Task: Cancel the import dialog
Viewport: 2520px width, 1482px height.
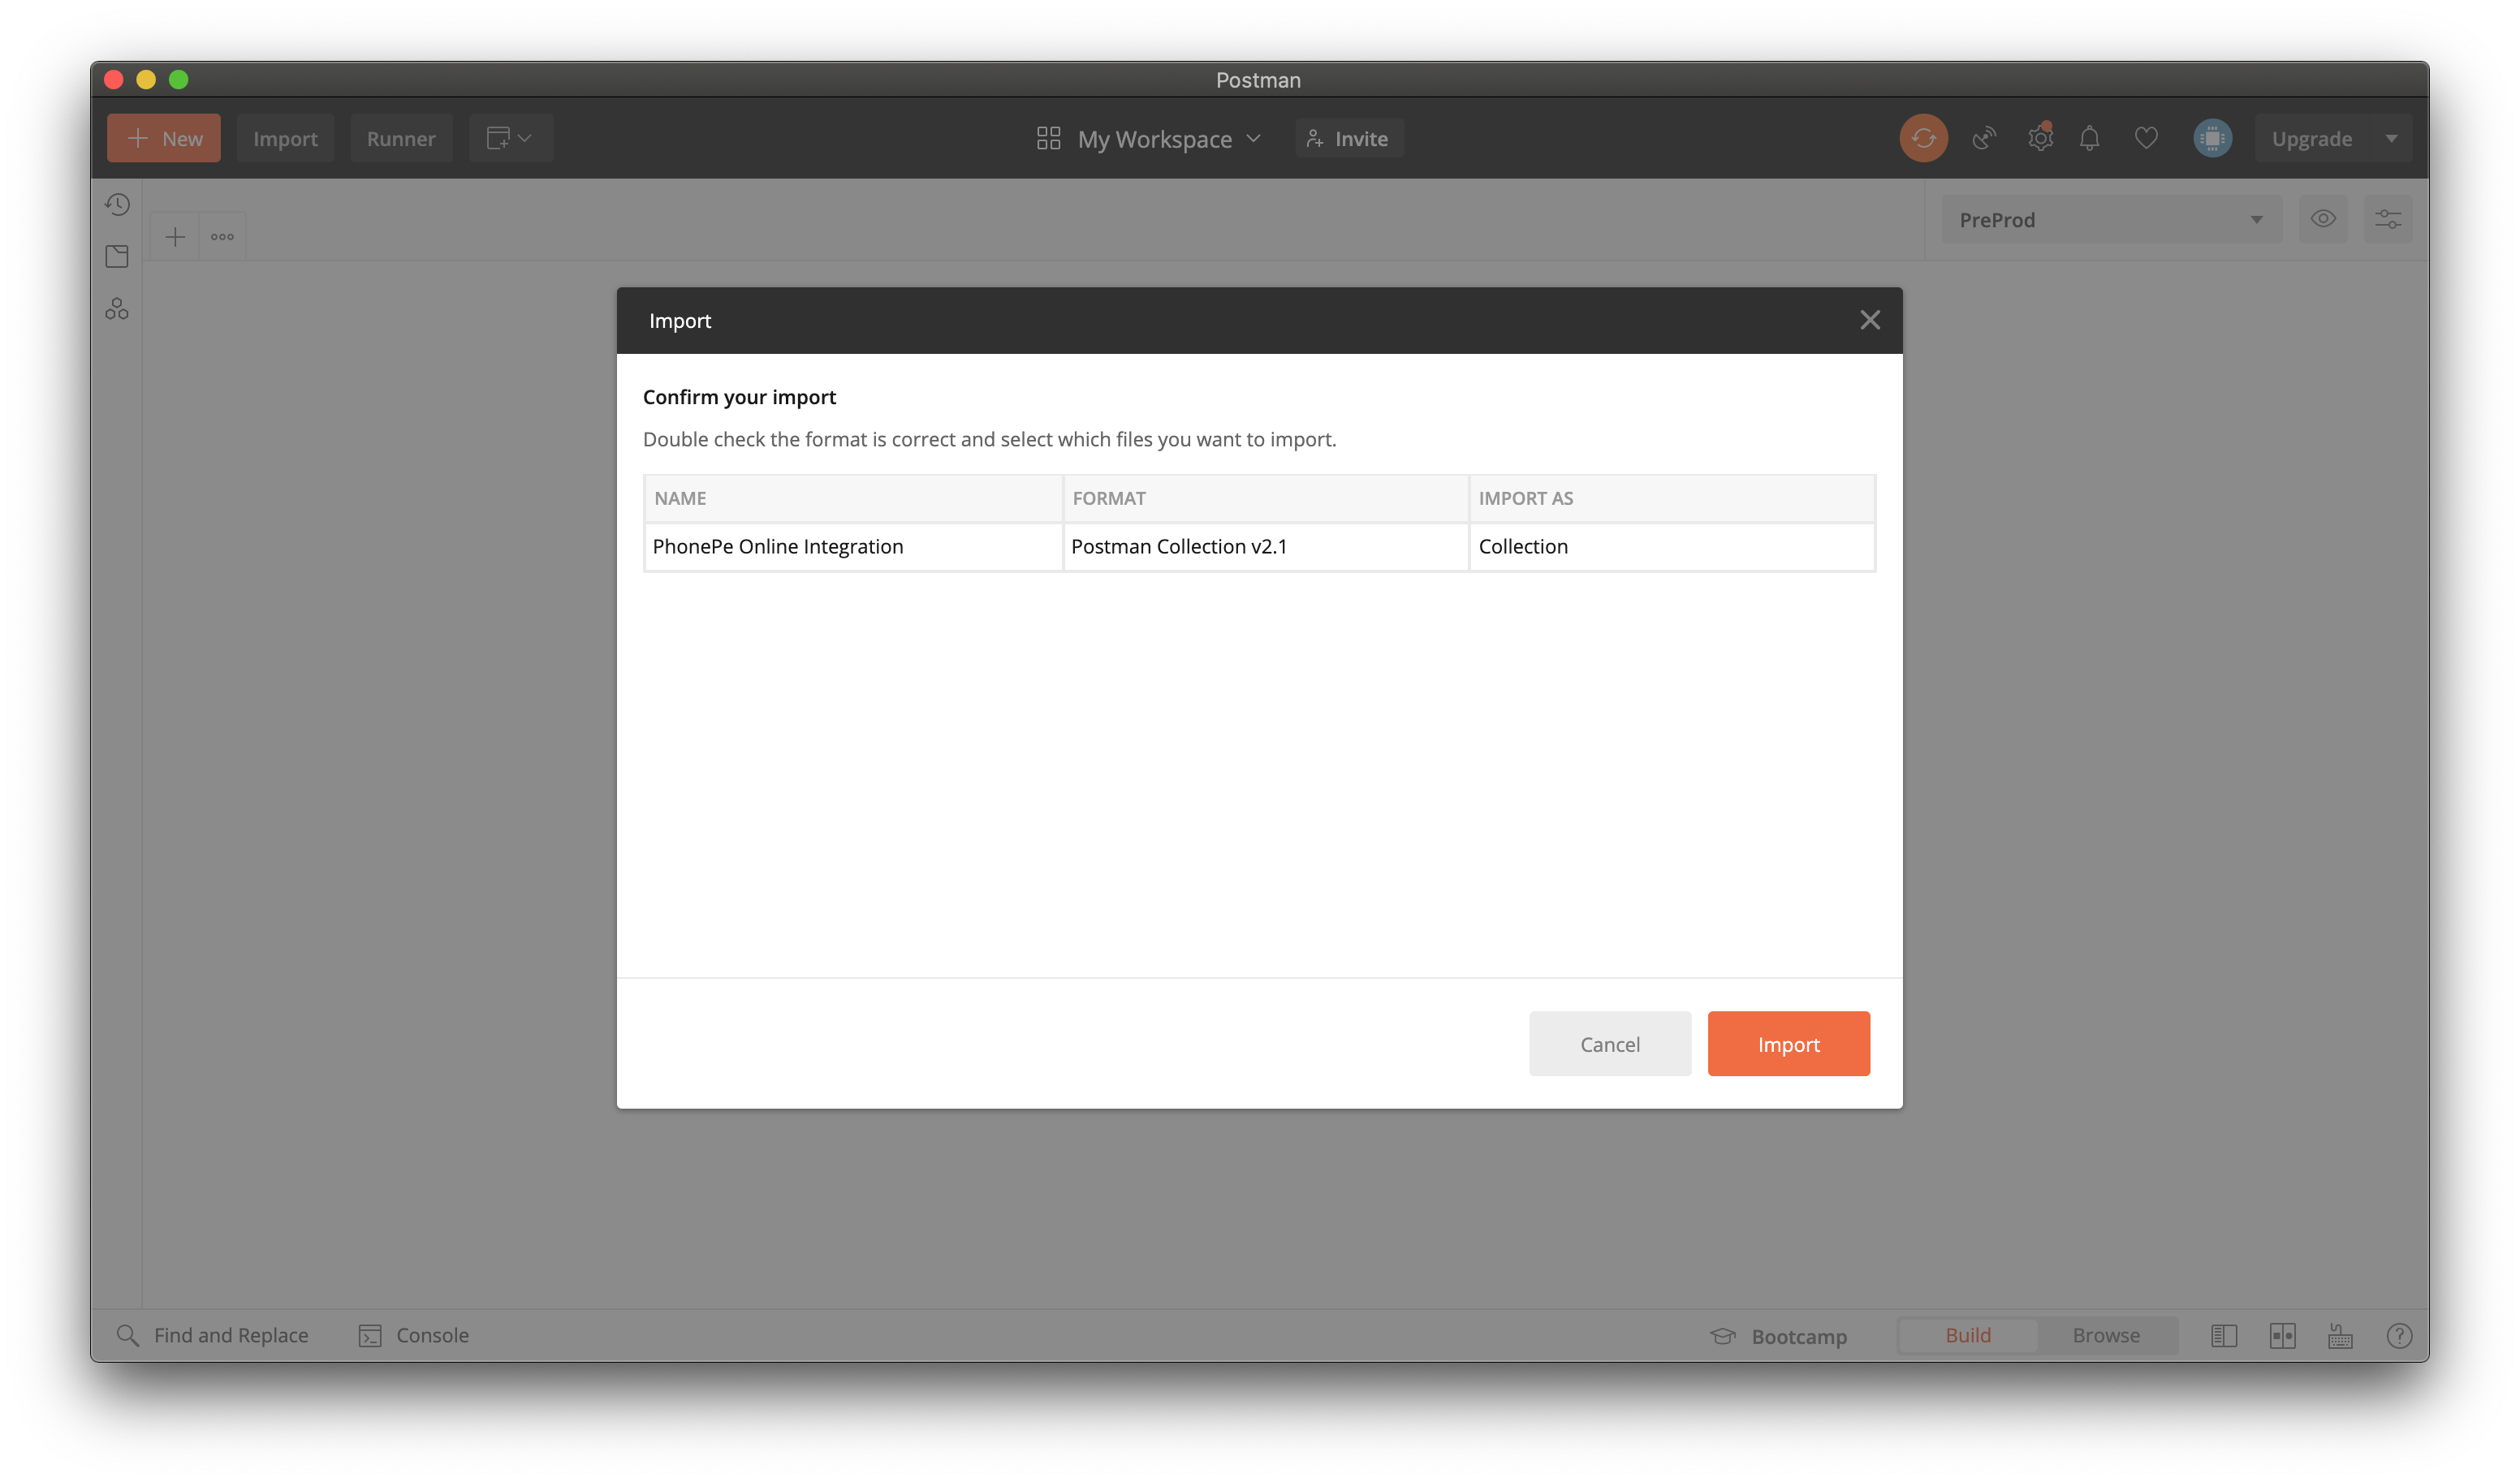Action: 1609,1044
